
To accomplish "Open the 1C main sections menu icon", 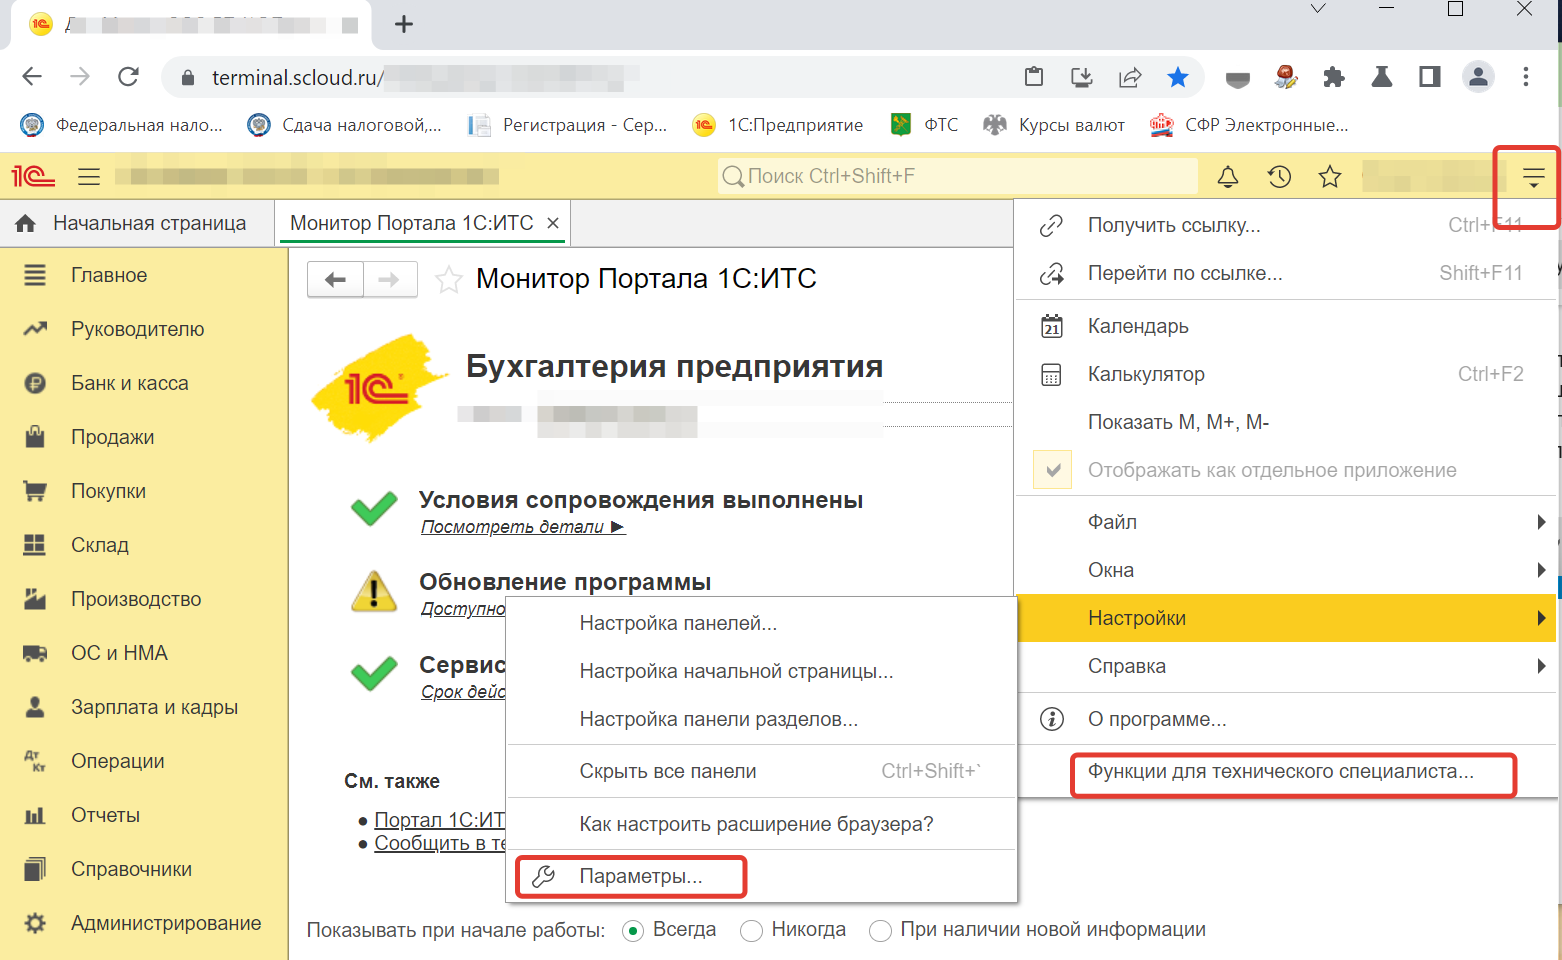I will point(89,177).
